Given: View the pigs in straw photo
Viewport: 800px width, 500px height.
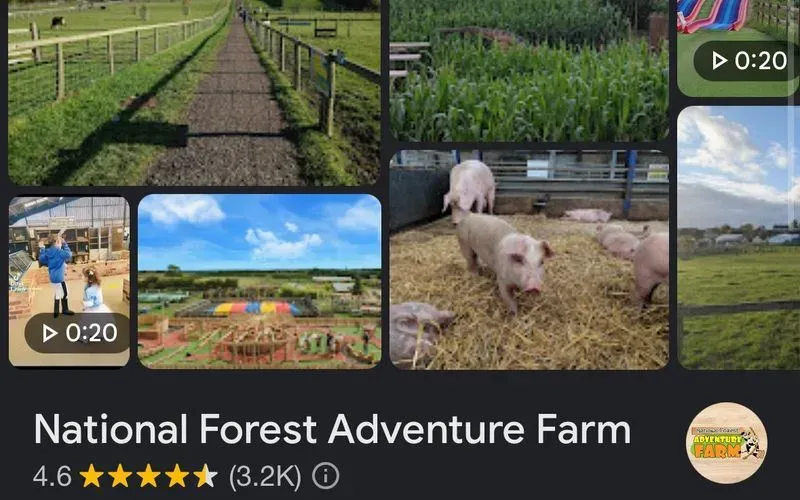Looking at the screenshot, I should [x=529, y=259].
